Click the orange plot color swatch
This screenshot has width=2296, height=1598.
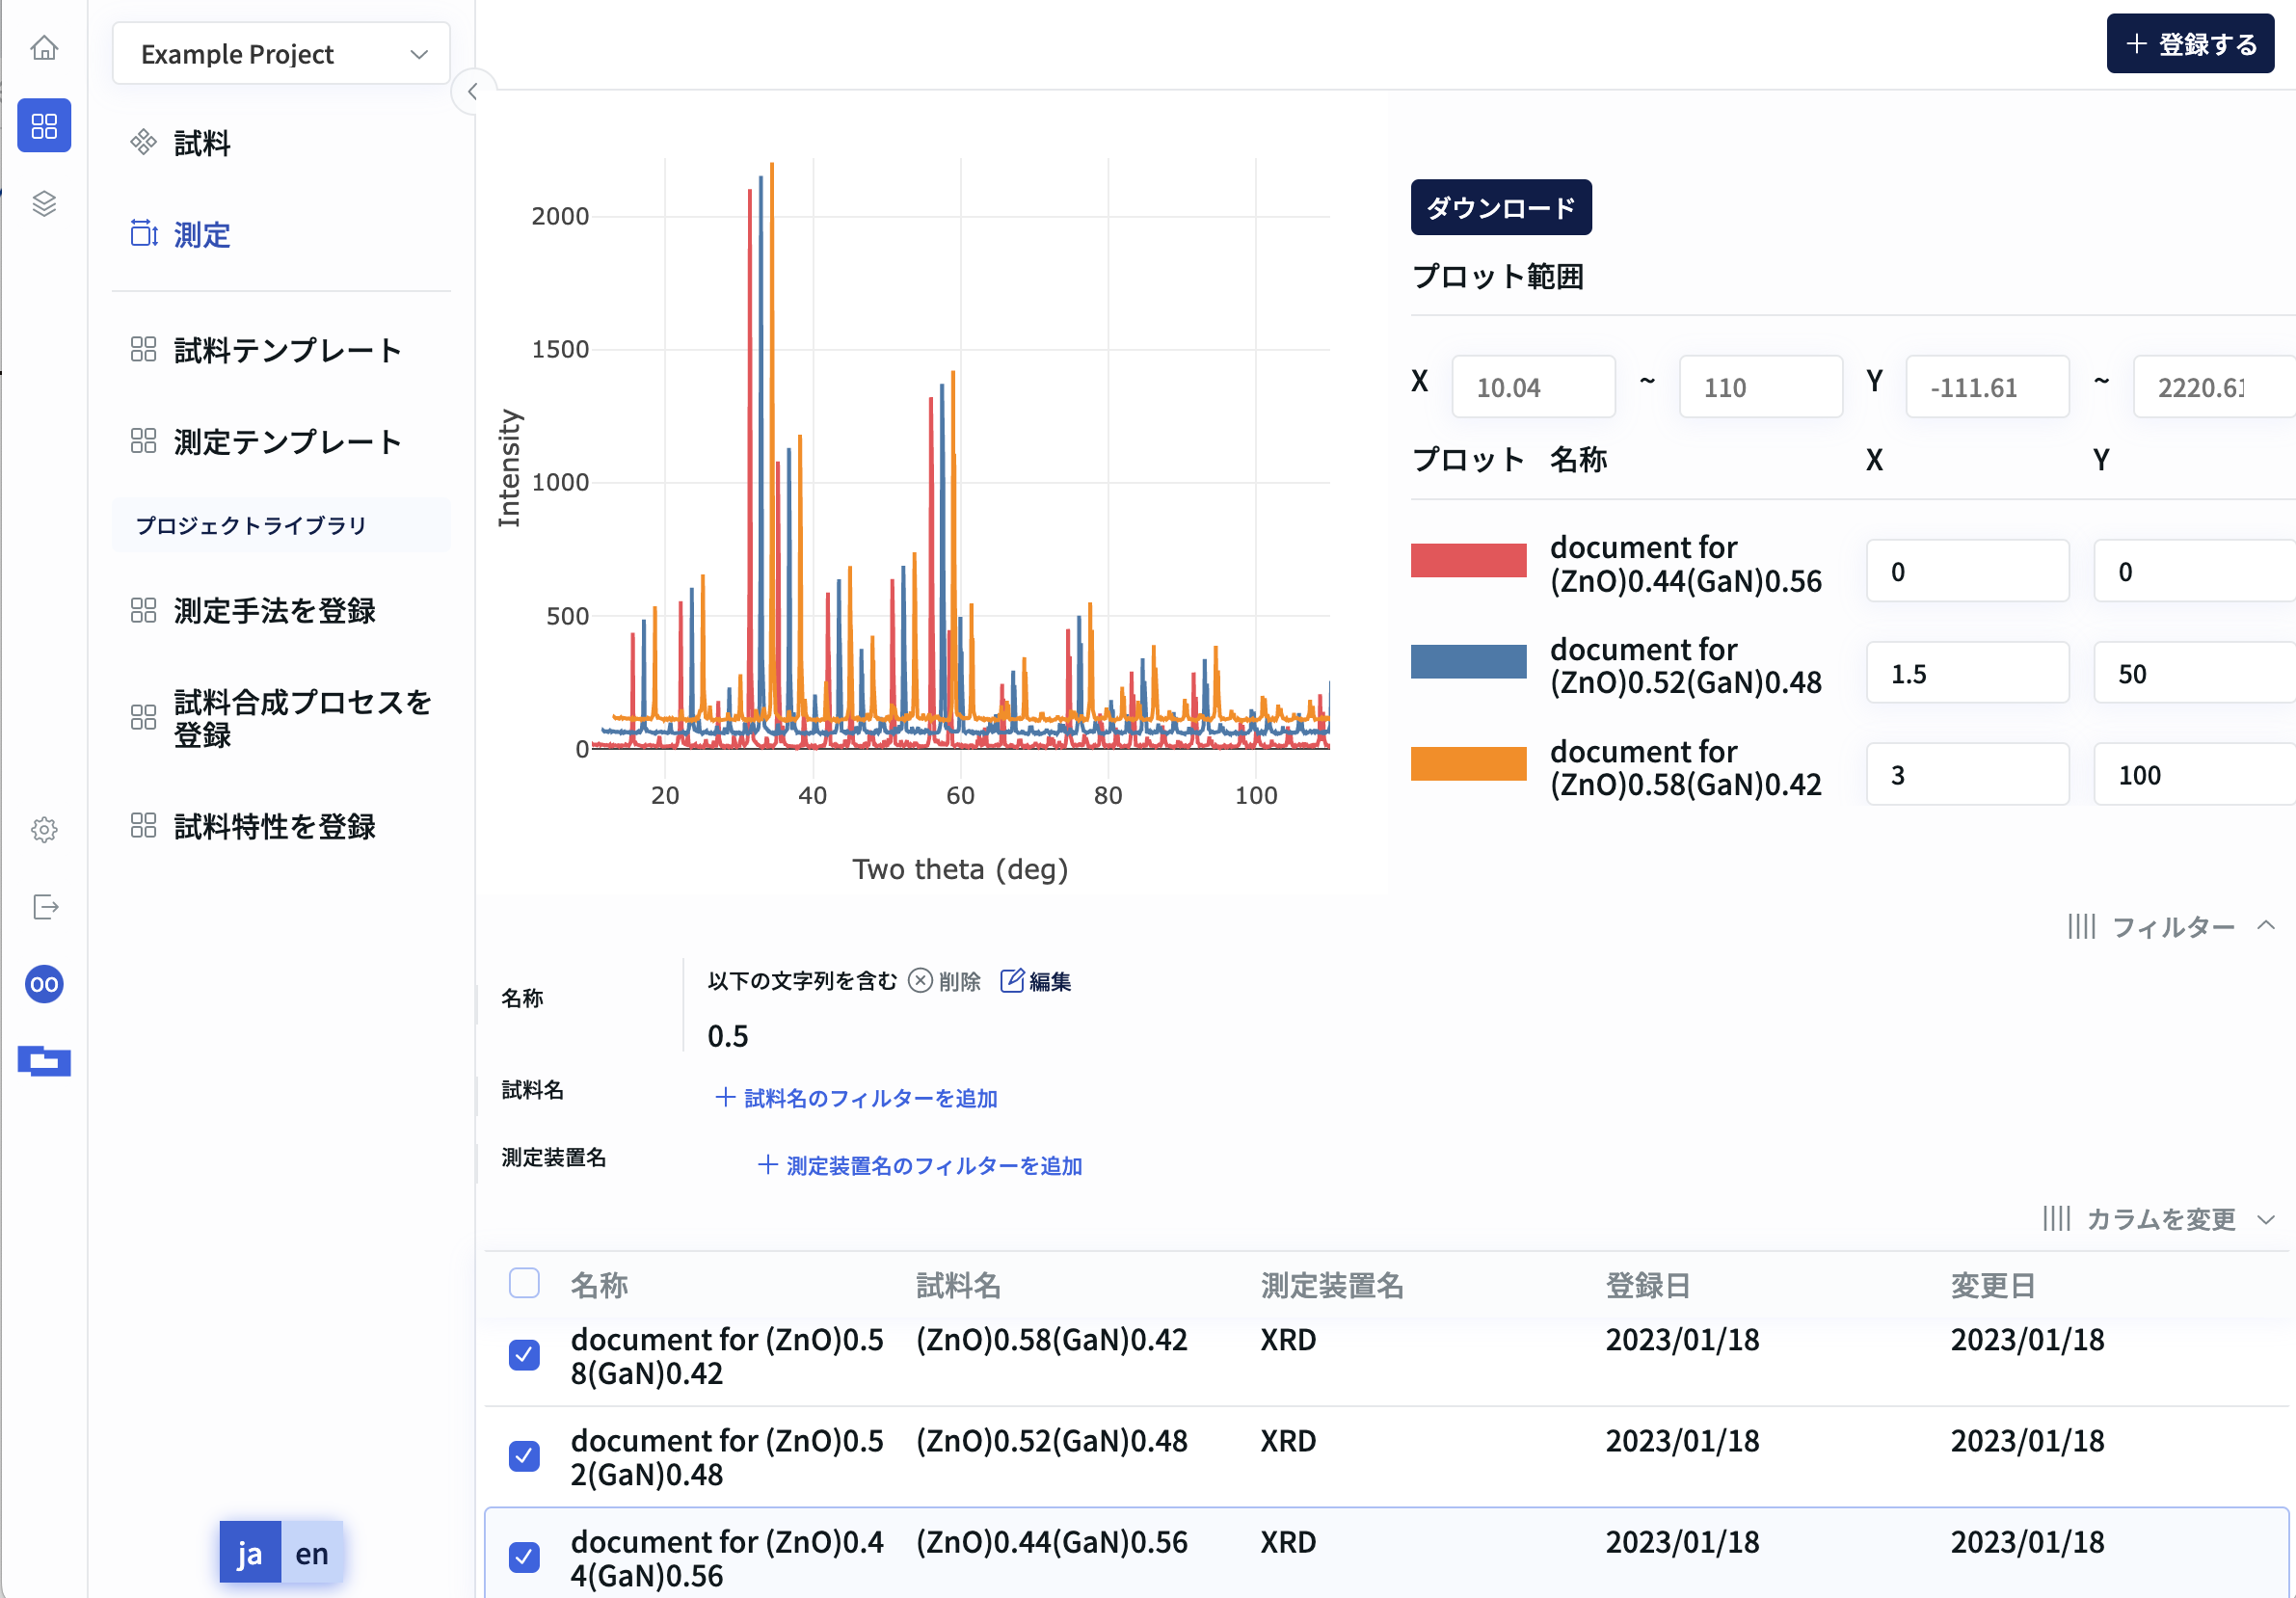tap(1468, 764)
